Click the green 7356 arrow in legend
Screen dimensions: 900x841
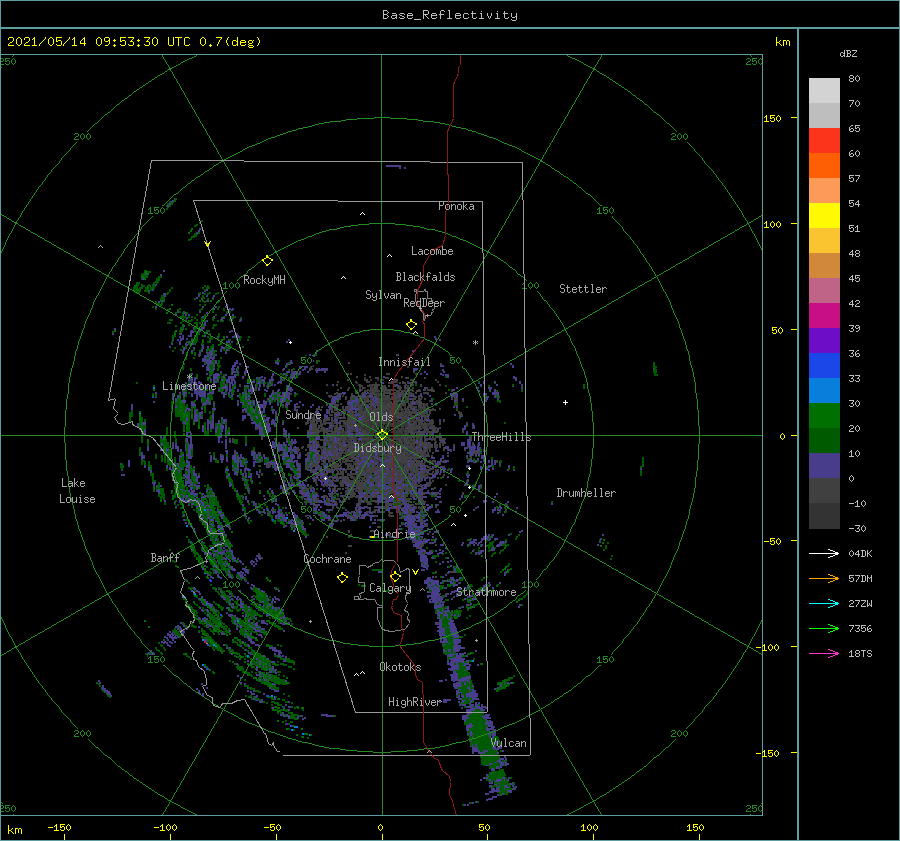click(x=824, y=629)
